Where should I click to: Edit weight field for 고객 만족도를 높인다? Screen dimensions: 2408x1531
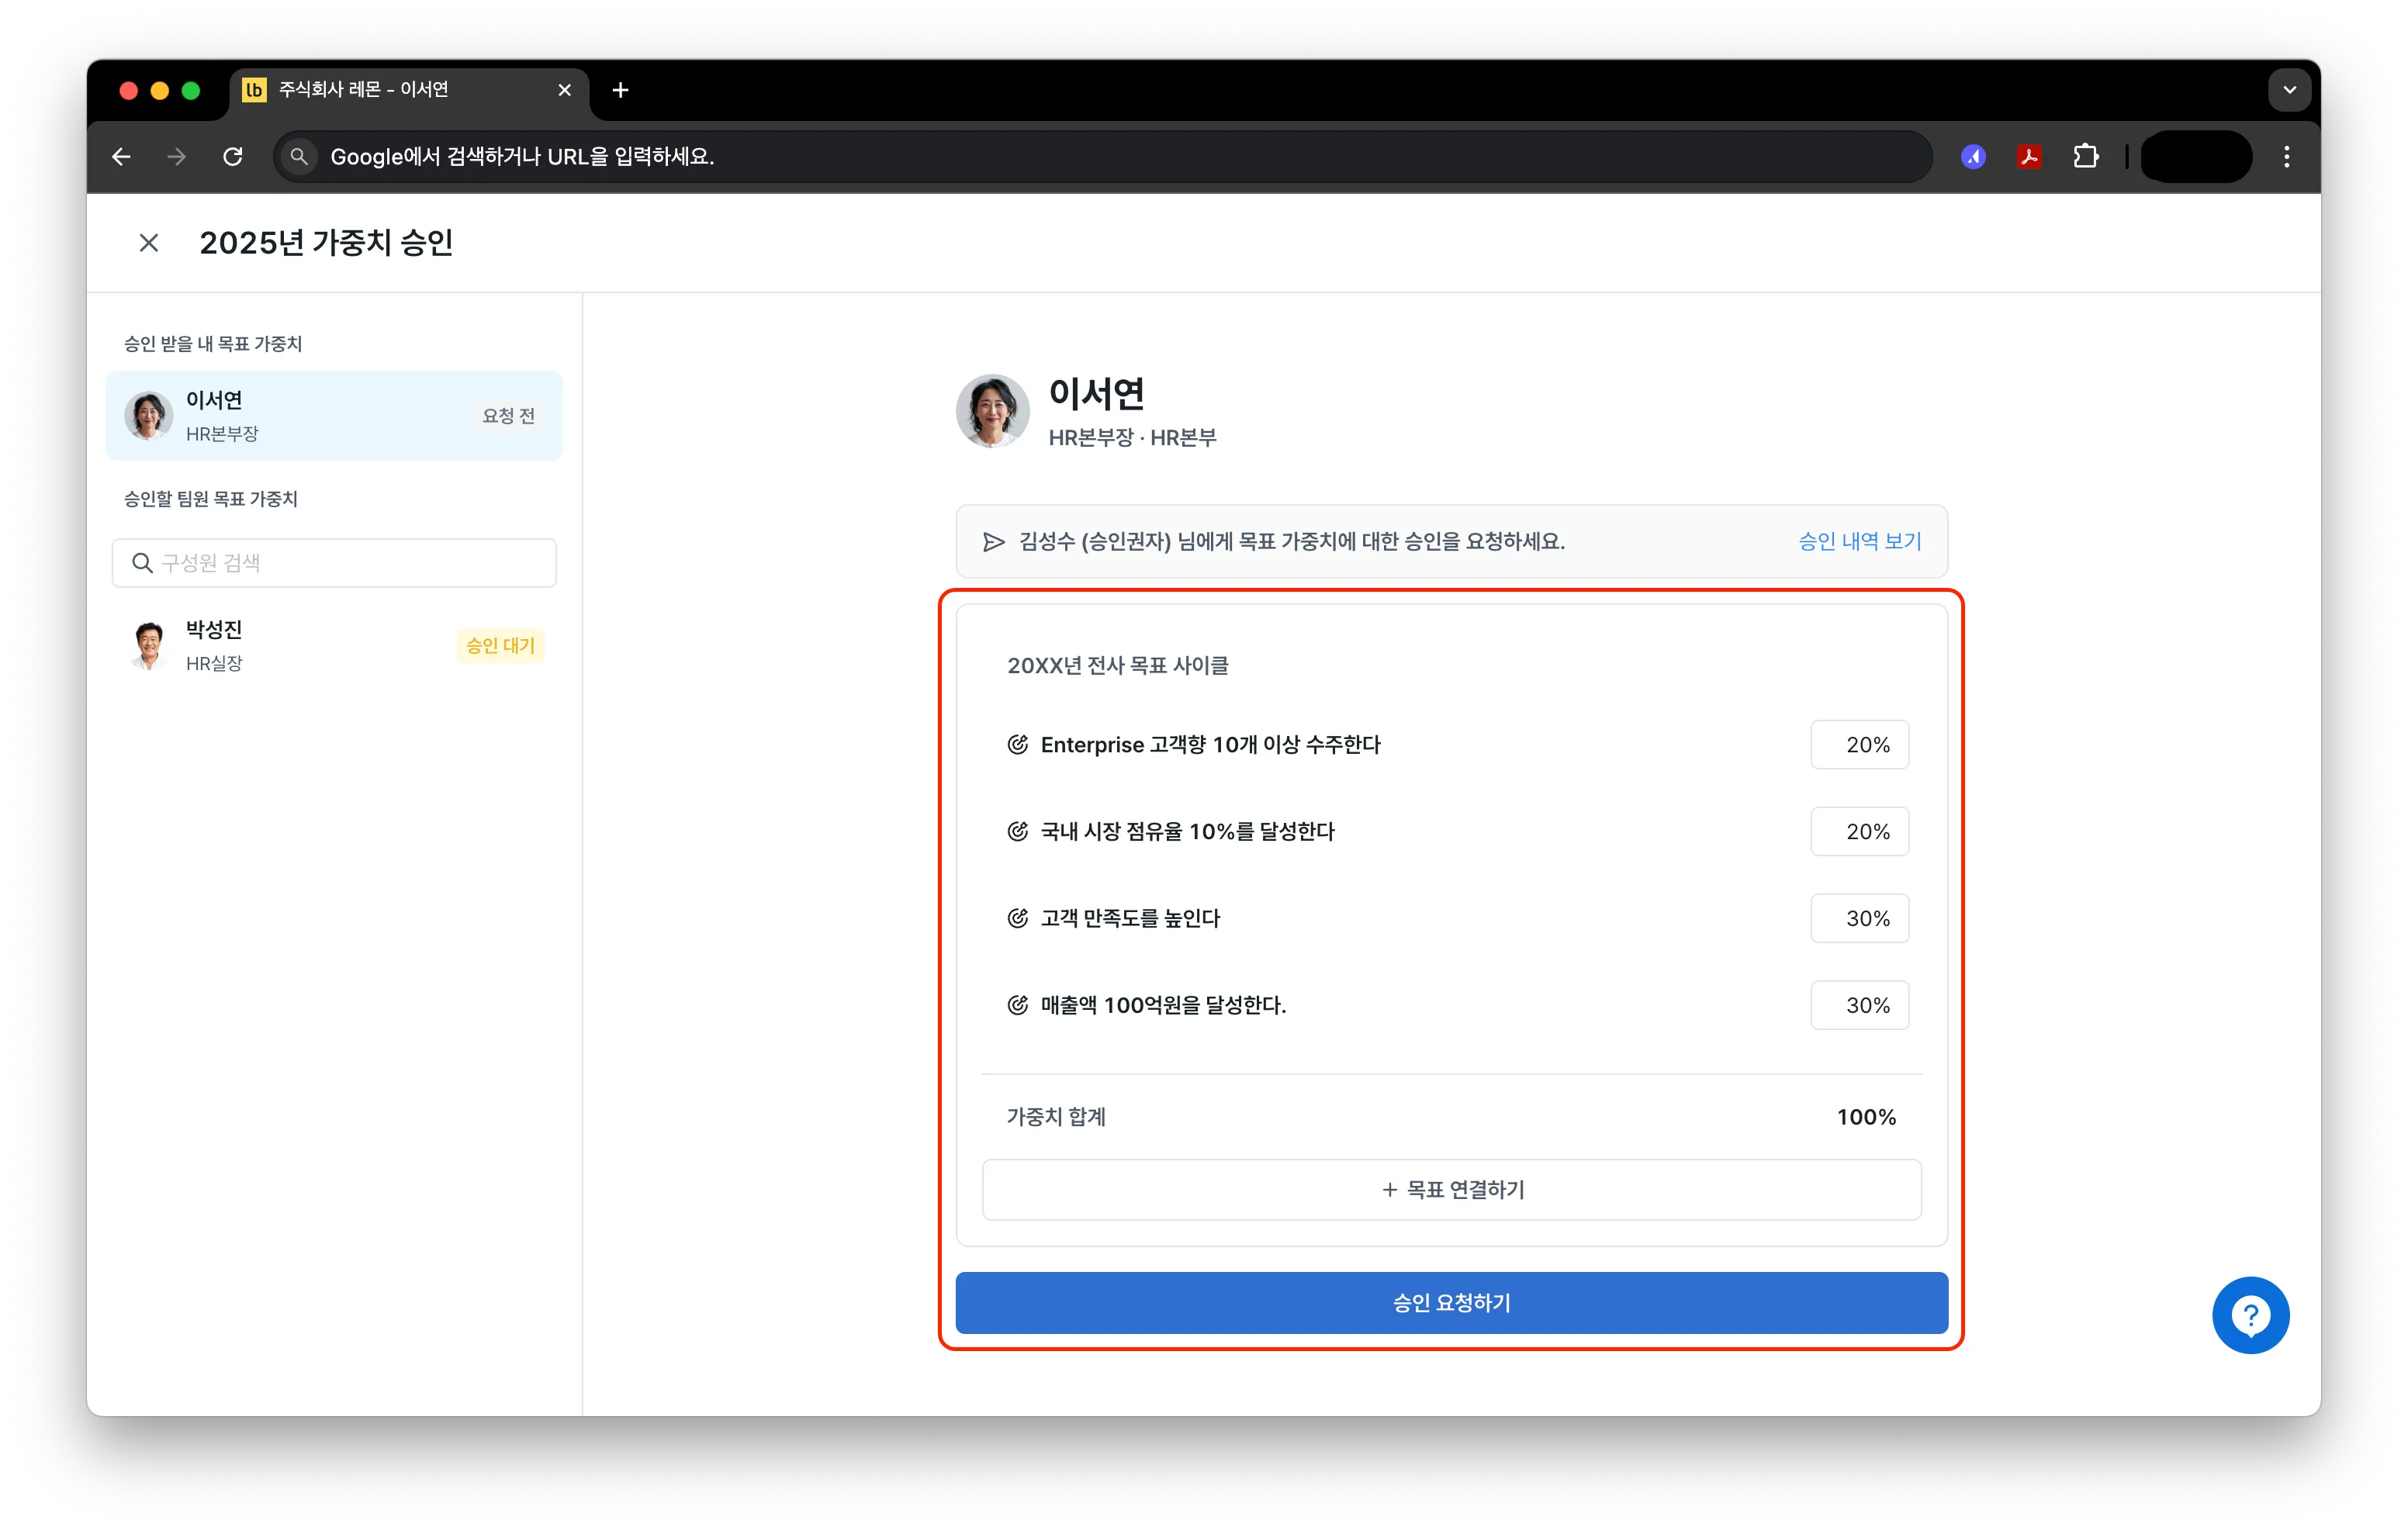tap(1859, 918)
